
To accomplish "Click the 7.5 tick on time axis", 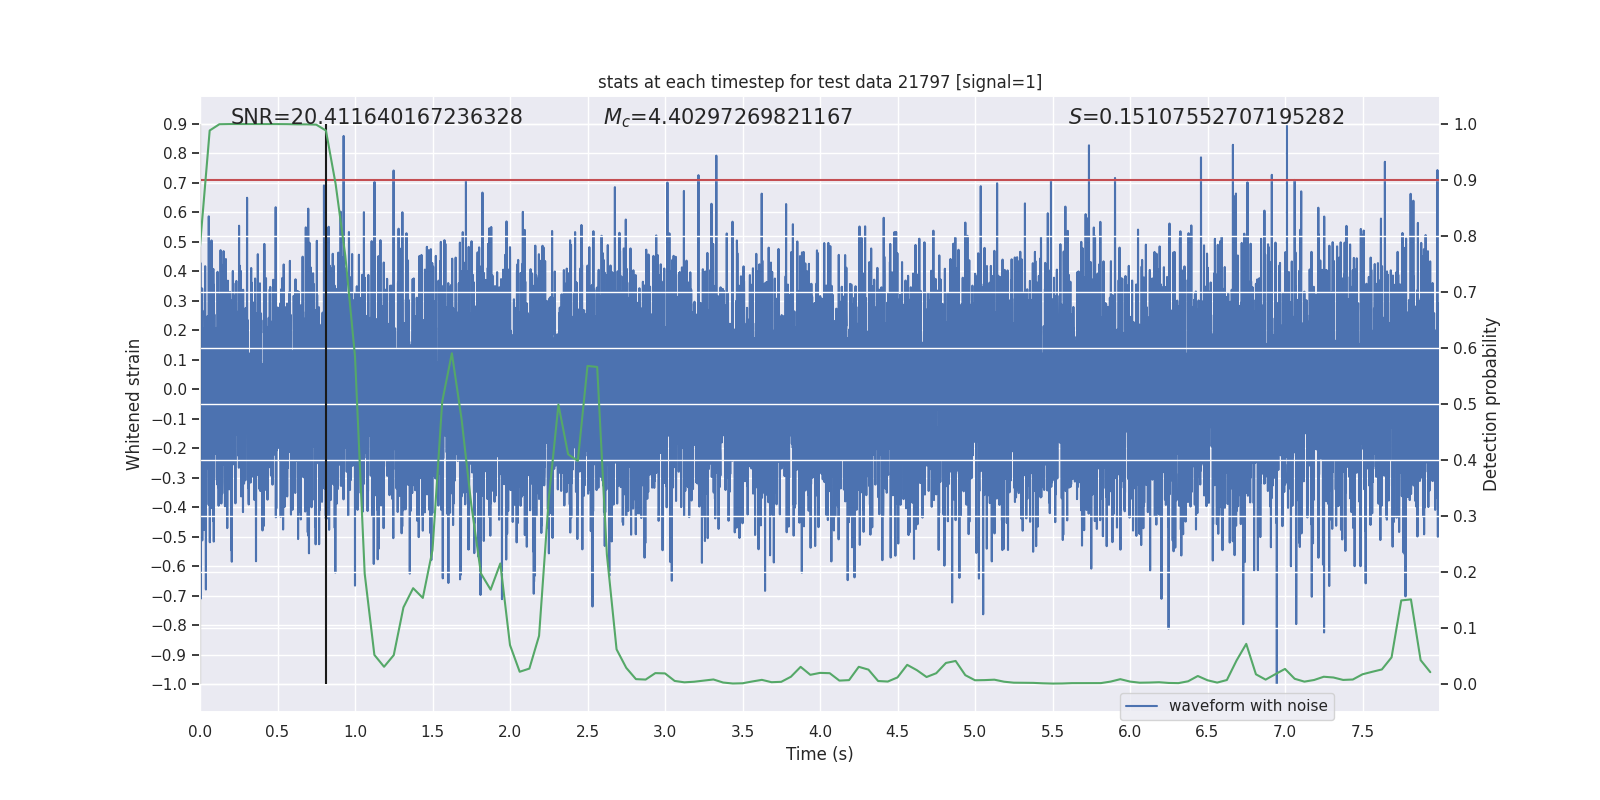I will pos(1362,731).
